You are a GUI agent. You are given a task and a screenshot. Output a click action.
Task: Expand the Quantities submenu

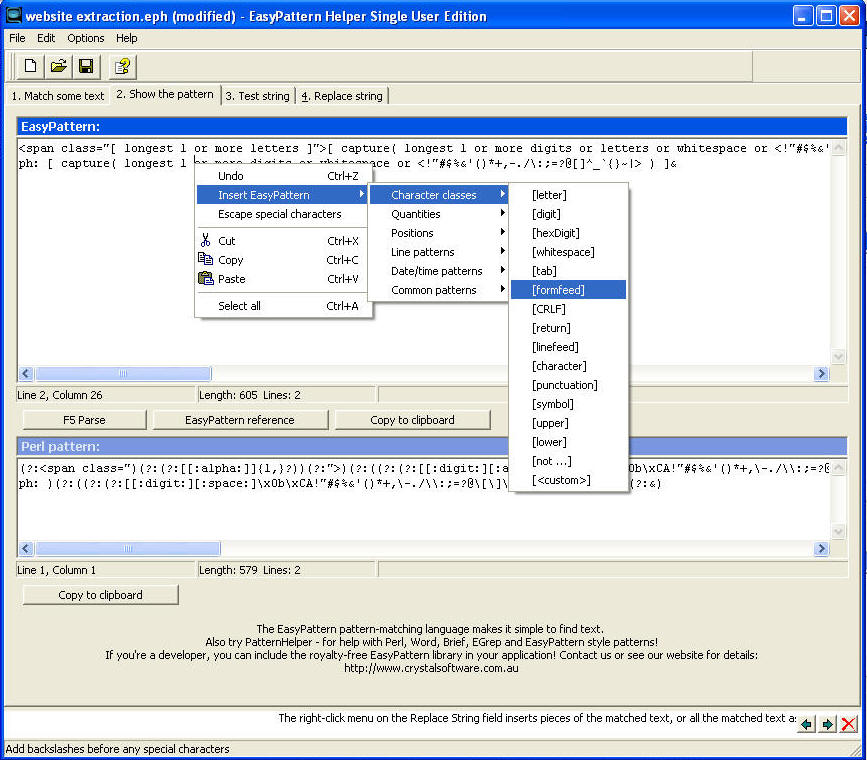(439, 214)
